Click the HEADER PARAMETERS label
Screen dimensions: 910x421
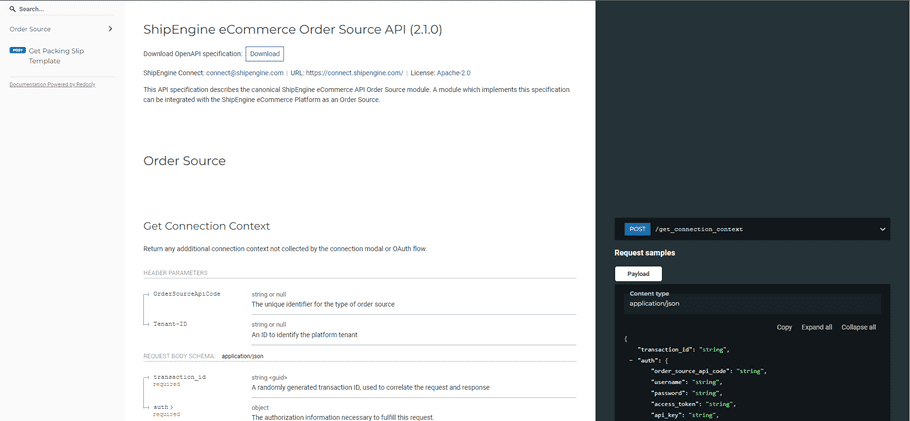pos(176,273)
